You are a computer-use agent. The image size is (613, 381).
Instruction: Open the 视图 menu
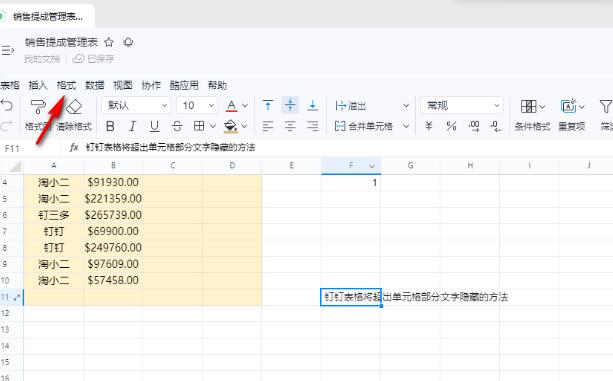pyautogui.click(x=123, y=85)
